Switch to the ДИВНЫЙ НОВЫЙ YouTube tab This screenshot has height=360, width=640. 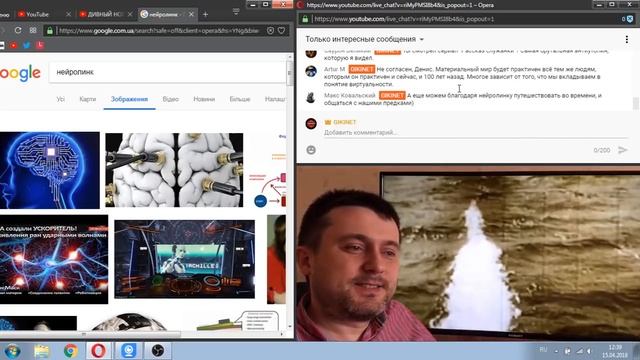(105, 14)
